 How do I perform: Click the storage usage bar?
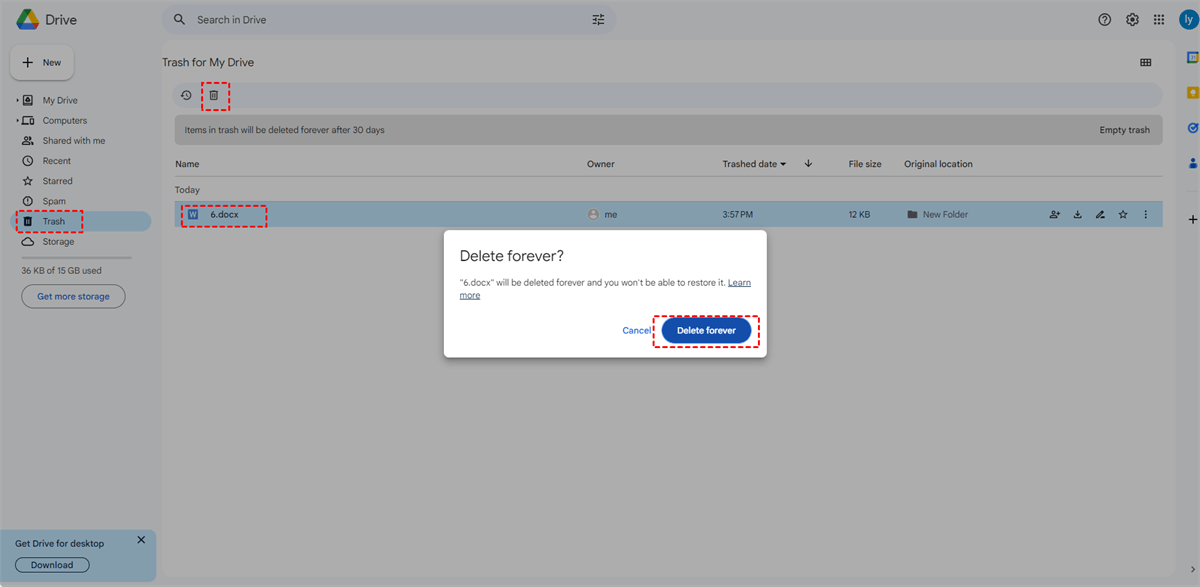pyautogui.click(x=76, y=258)
